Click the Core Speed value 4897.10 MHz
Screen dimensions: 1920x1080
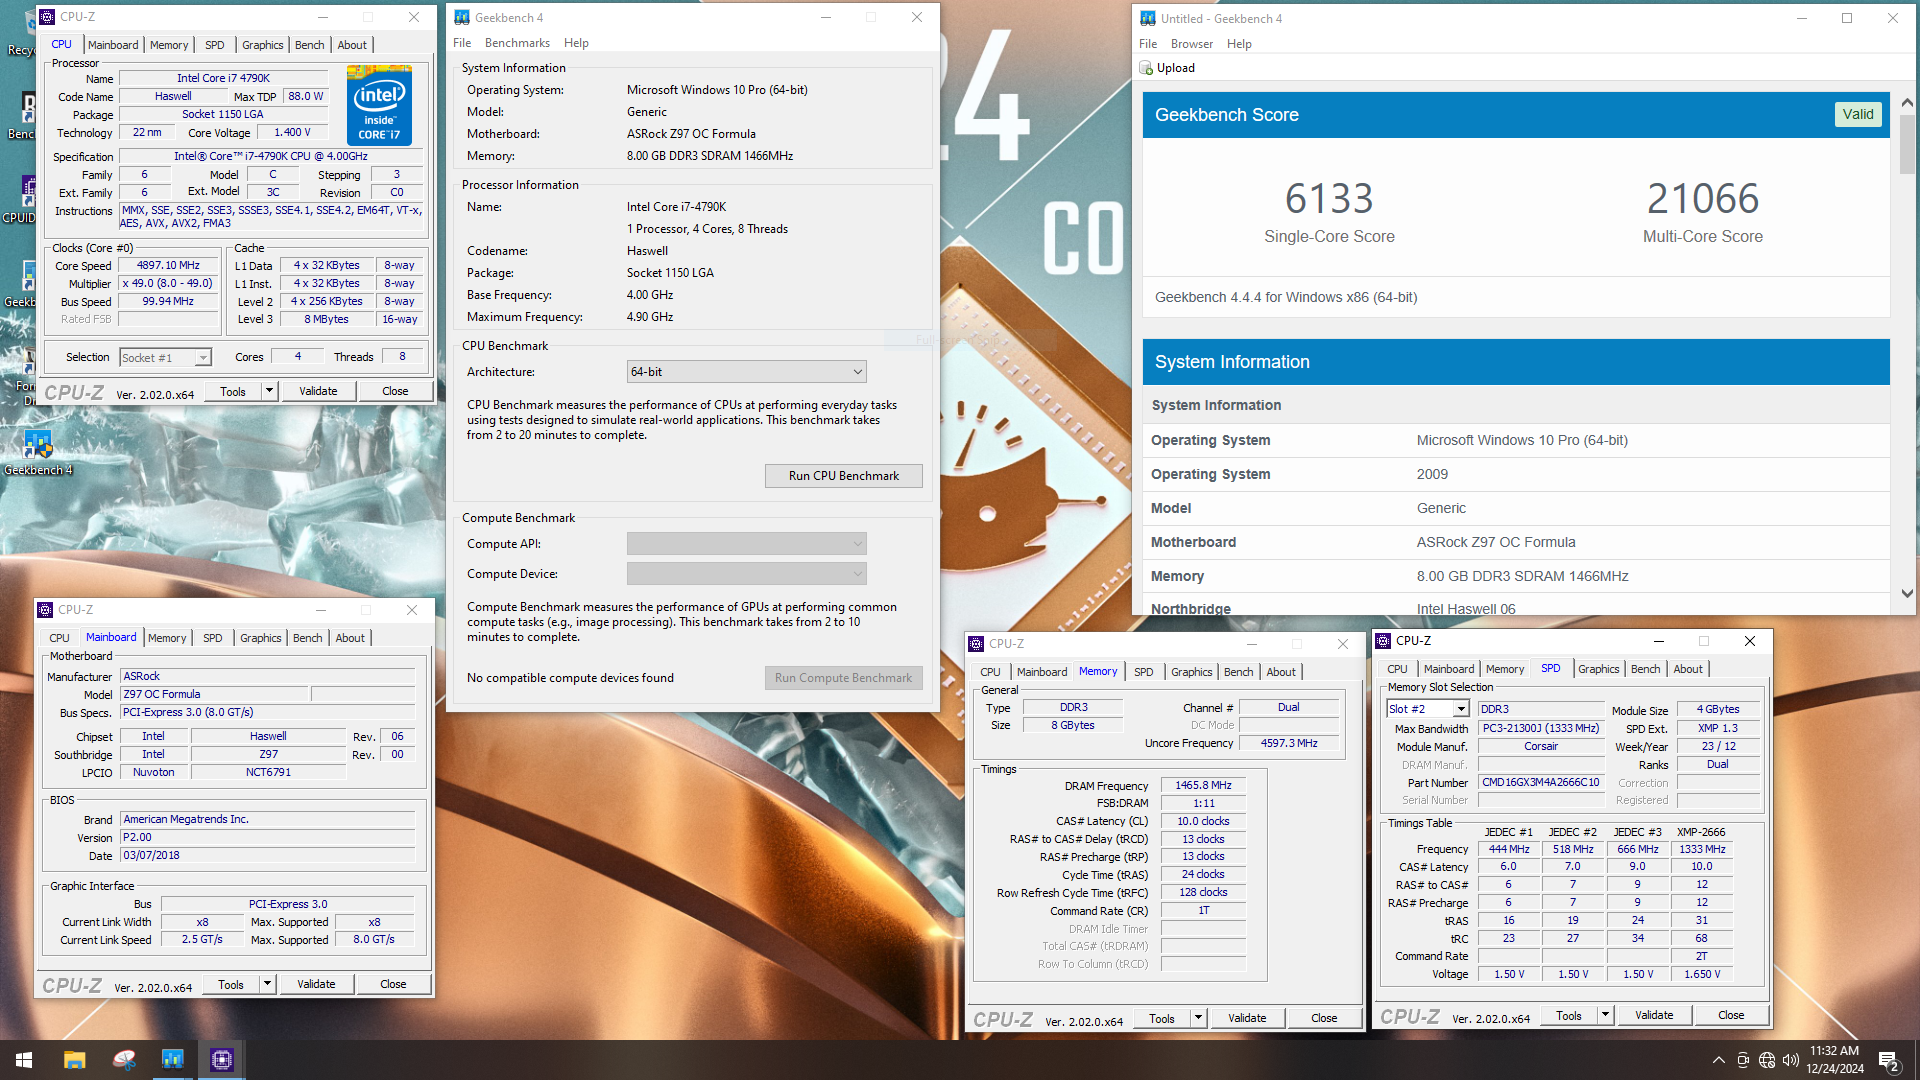pos(168,266)
